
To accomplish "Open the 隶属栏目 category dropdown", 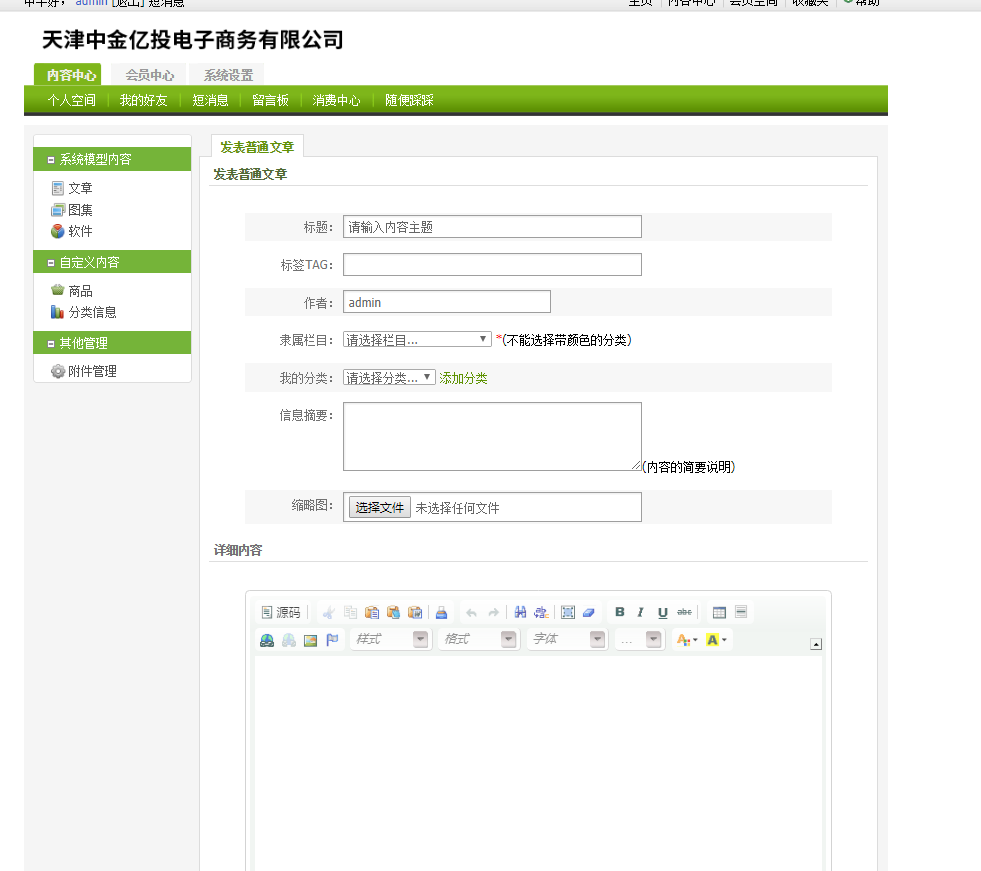I will coord(417,340).
